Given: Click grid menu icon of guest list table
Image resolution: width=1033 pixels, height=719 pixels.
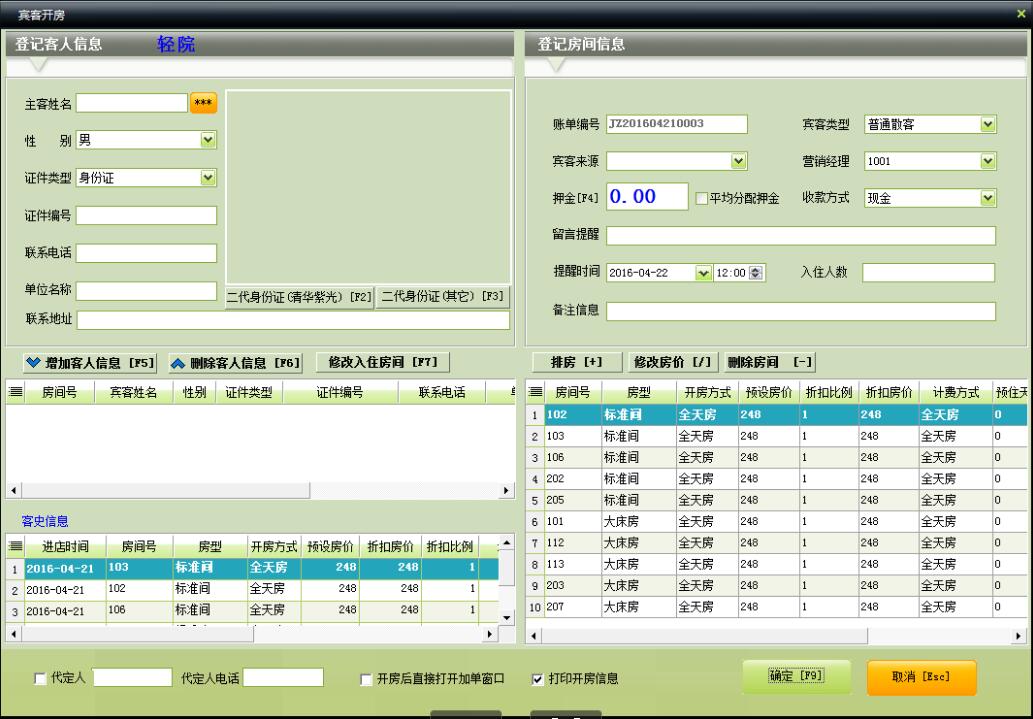Looking at the screenshot, I should point(15,392).
